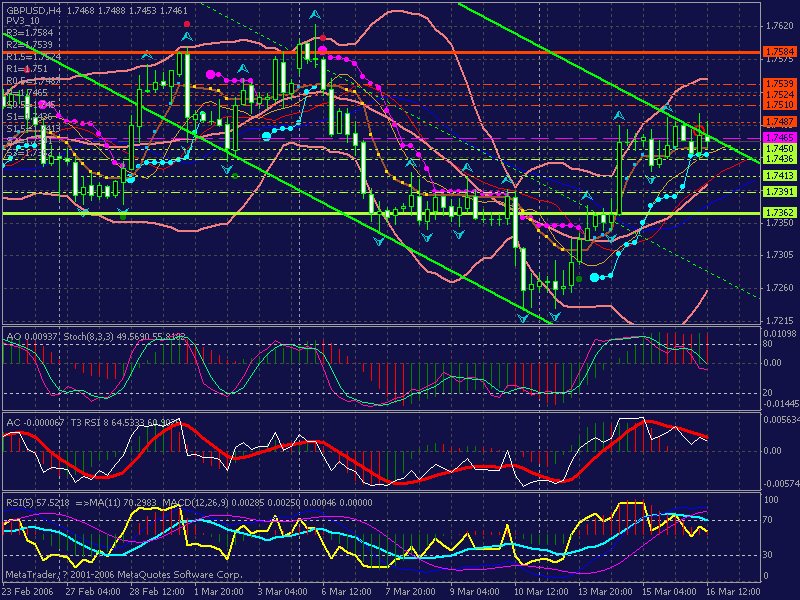800x600 pixels.
Task: Select the magenta 1.7465 pivot price tag
Action: pyautogui.click(x=779, y=137)
